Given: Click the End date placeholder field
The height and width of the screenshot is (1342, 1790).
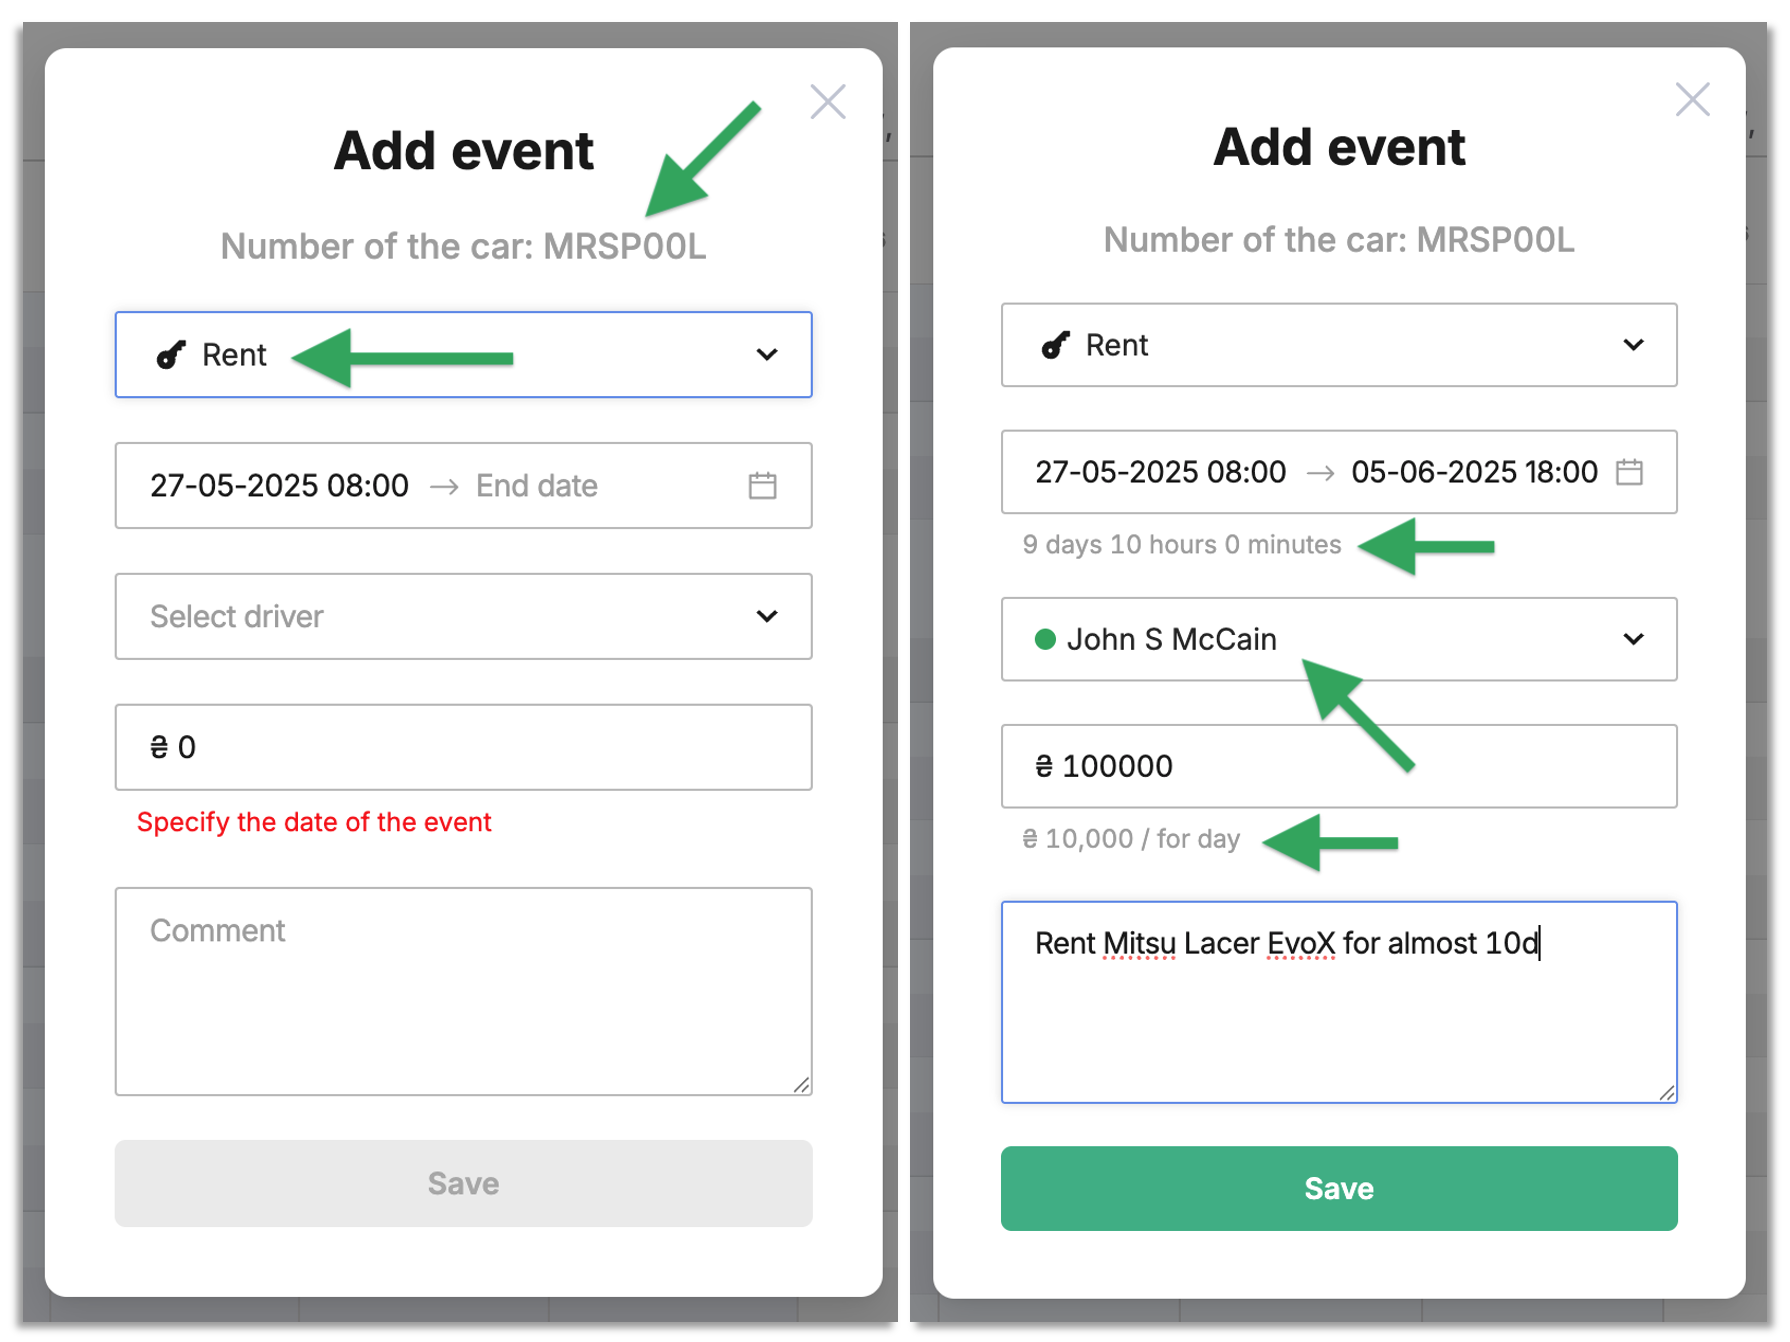Looking at the screenshot, I should click(537, 486).
